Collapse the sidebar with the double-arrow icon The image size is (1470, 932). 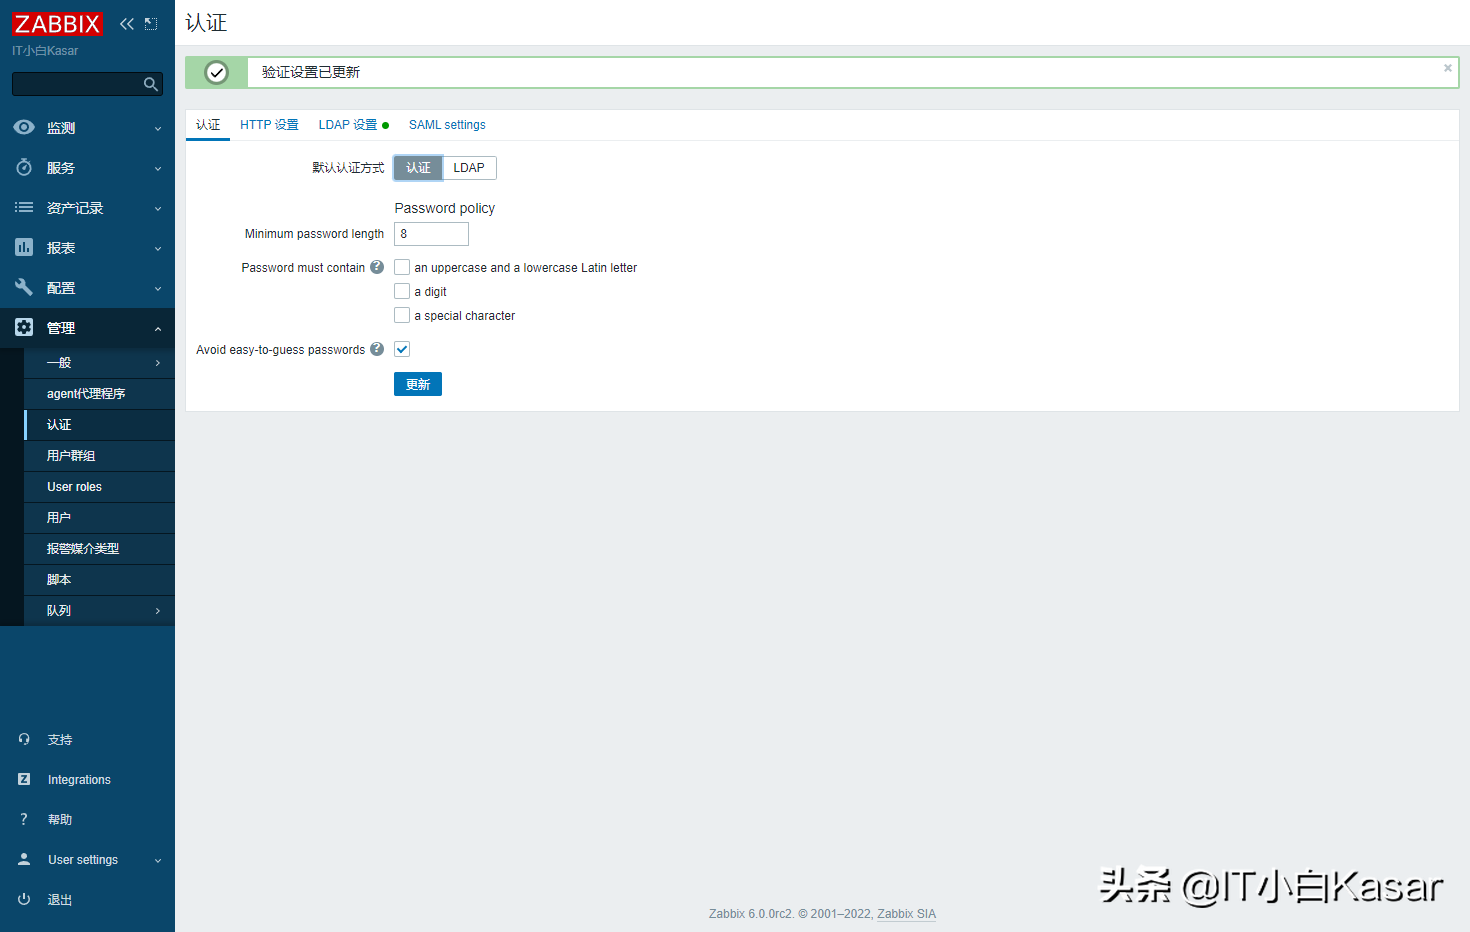tap(127, 24)
